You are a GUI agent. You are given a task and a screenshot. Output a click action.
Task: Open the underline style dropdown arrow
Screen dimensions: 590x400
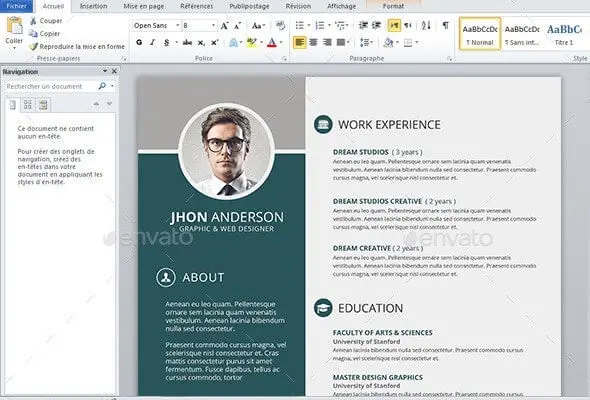pyautogui.click(x=176, y=43)
